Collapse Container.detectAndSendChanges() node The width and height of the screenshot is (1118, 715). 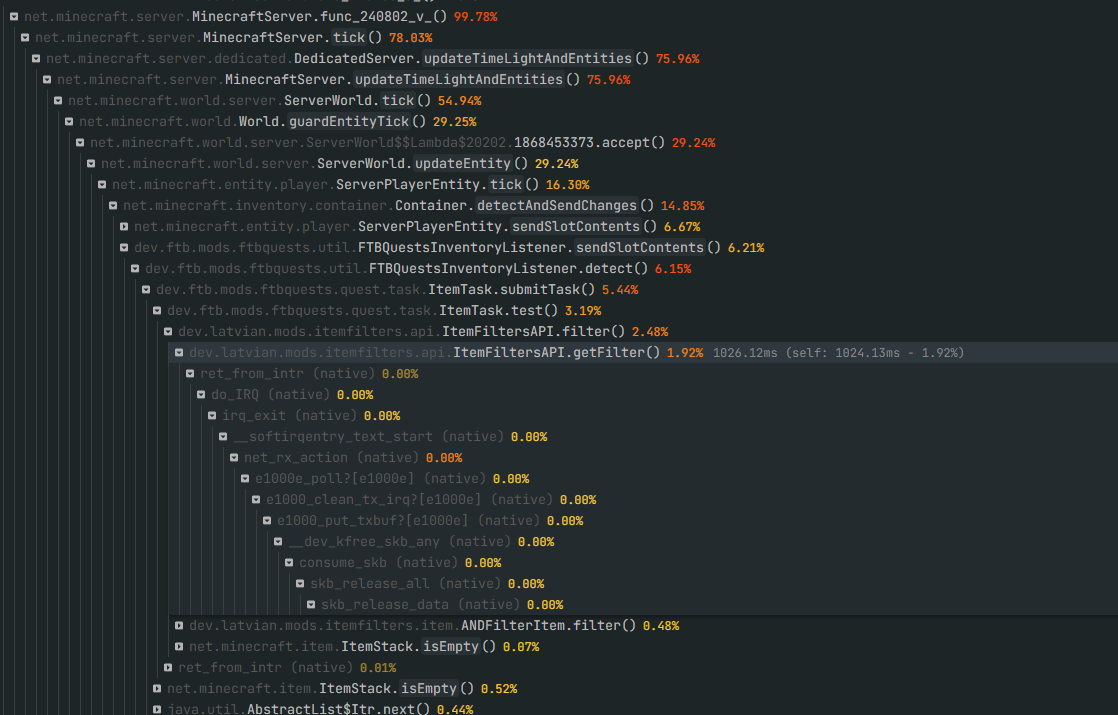click(x=113, y=205)
